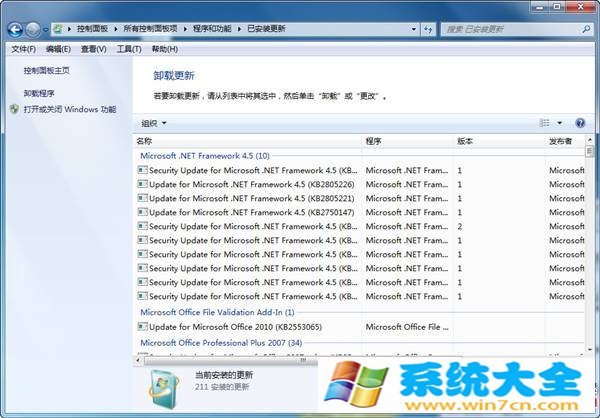
Task: Sort by 名称 column header
Action: pyautogui.click(x=248, y=141)
